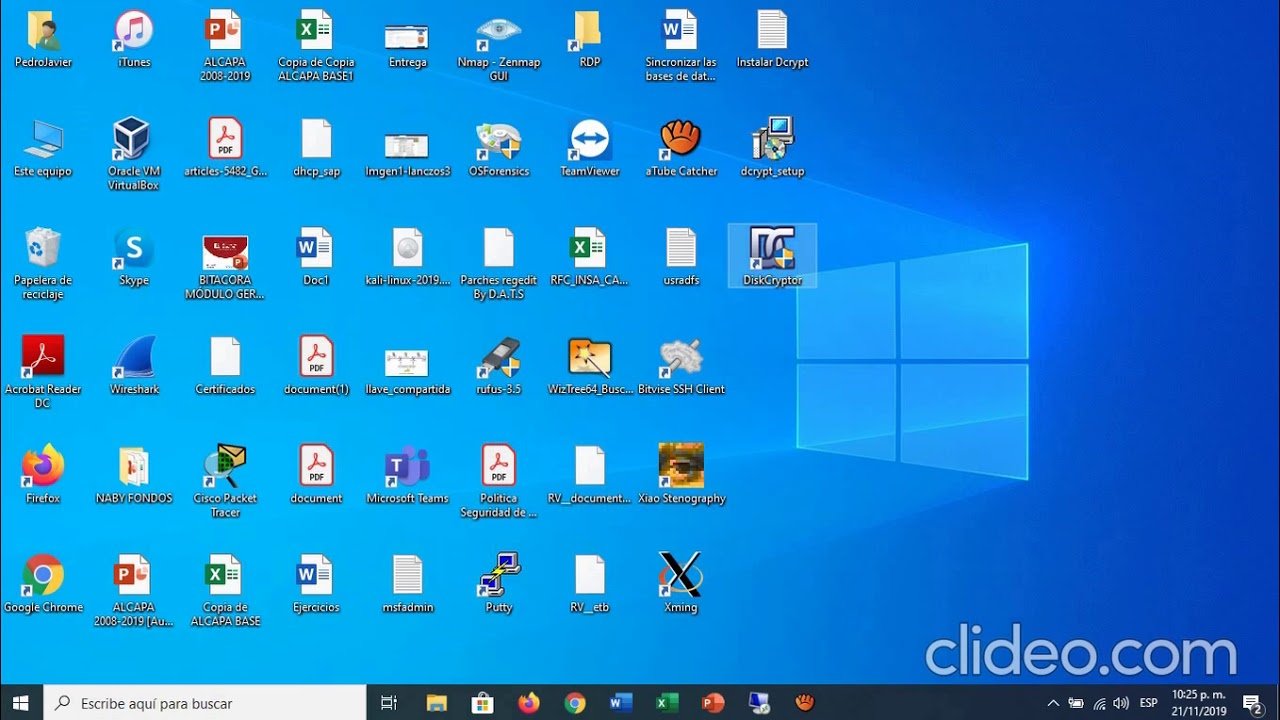The height and width of the screenshot is (720, 1280).
Task: Open the Windows Start menu
Action: coord(21,703)
